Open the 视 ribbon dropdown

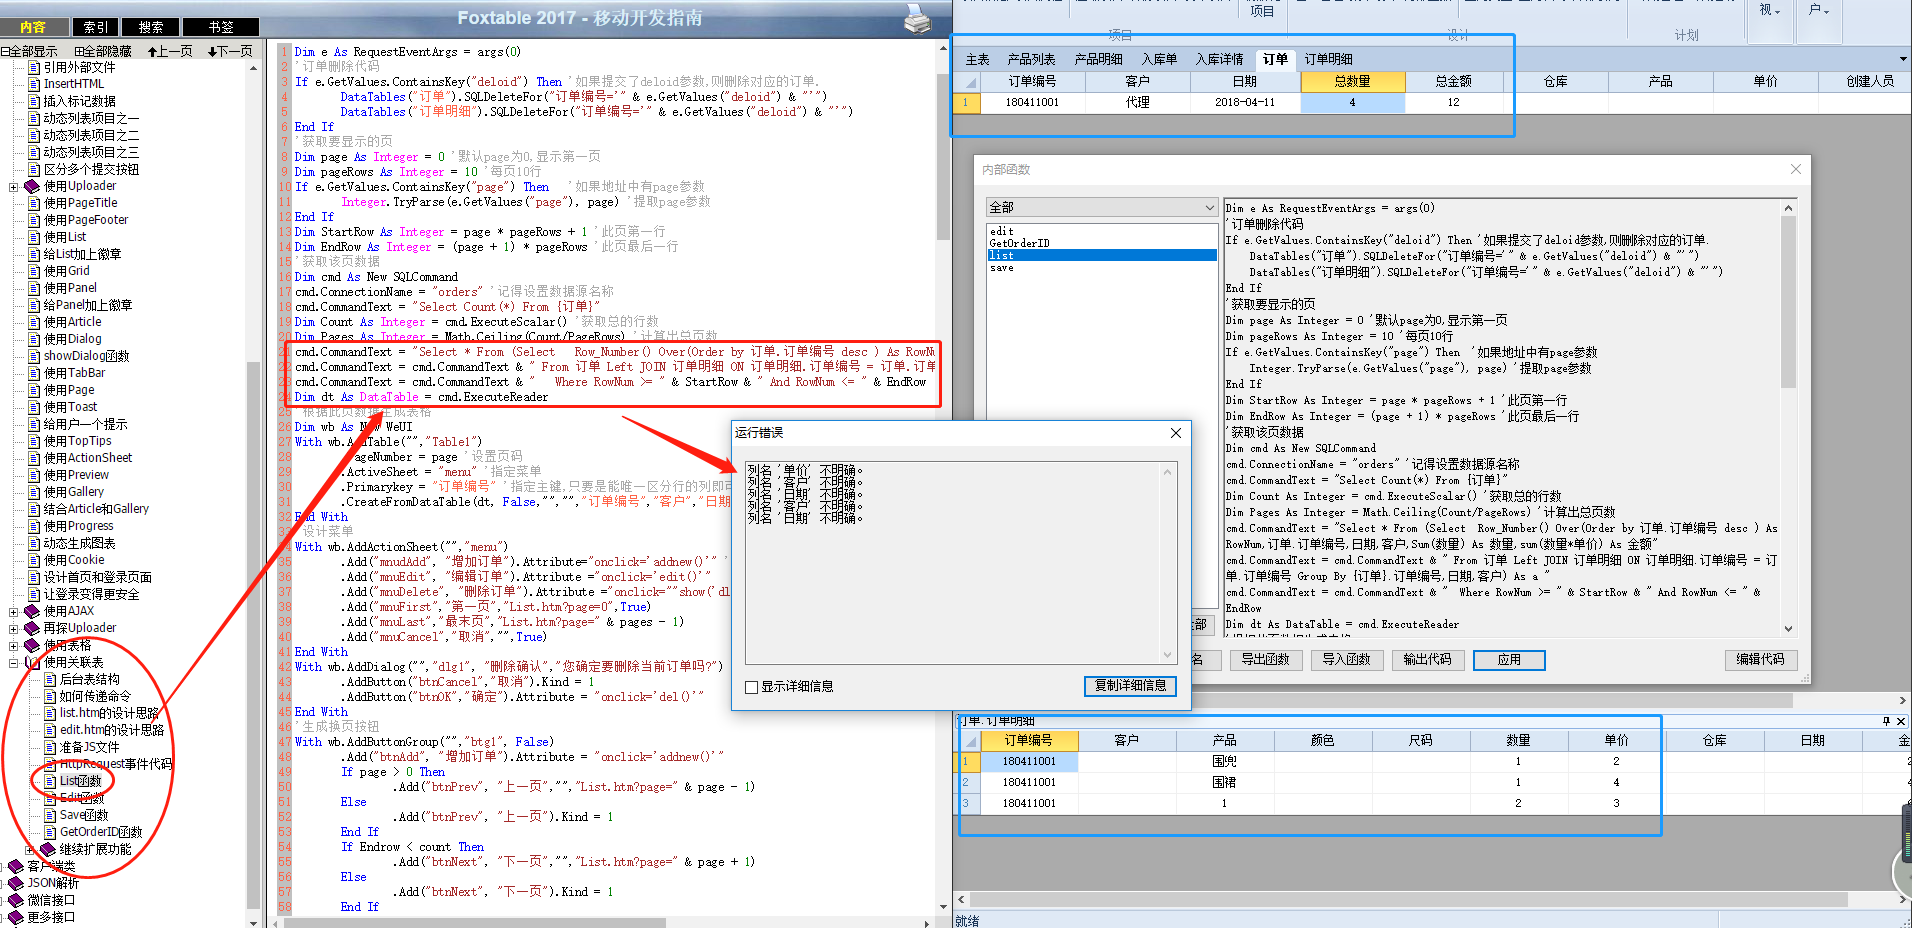click(x=1769, y=10)
